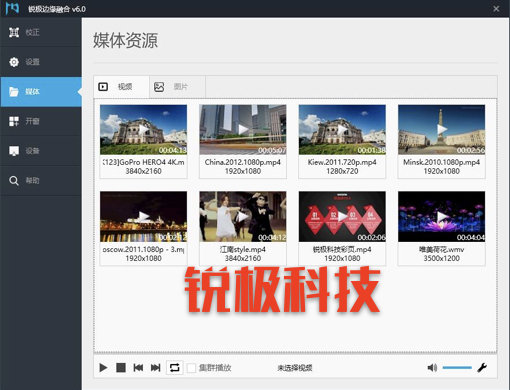Skip to previous video
The width and height of the screenshot is (510, 390).
pos(138,368)
